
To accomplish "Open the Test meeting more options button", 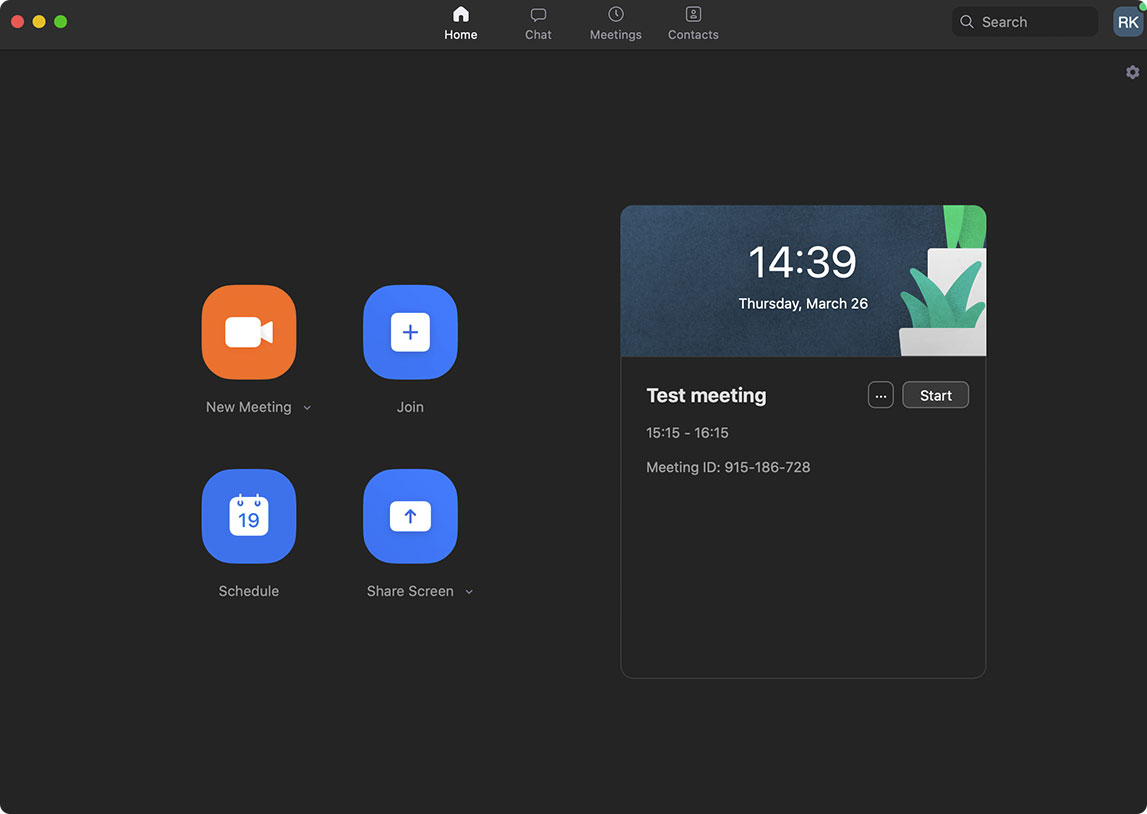I will click(x=880, y=395).
